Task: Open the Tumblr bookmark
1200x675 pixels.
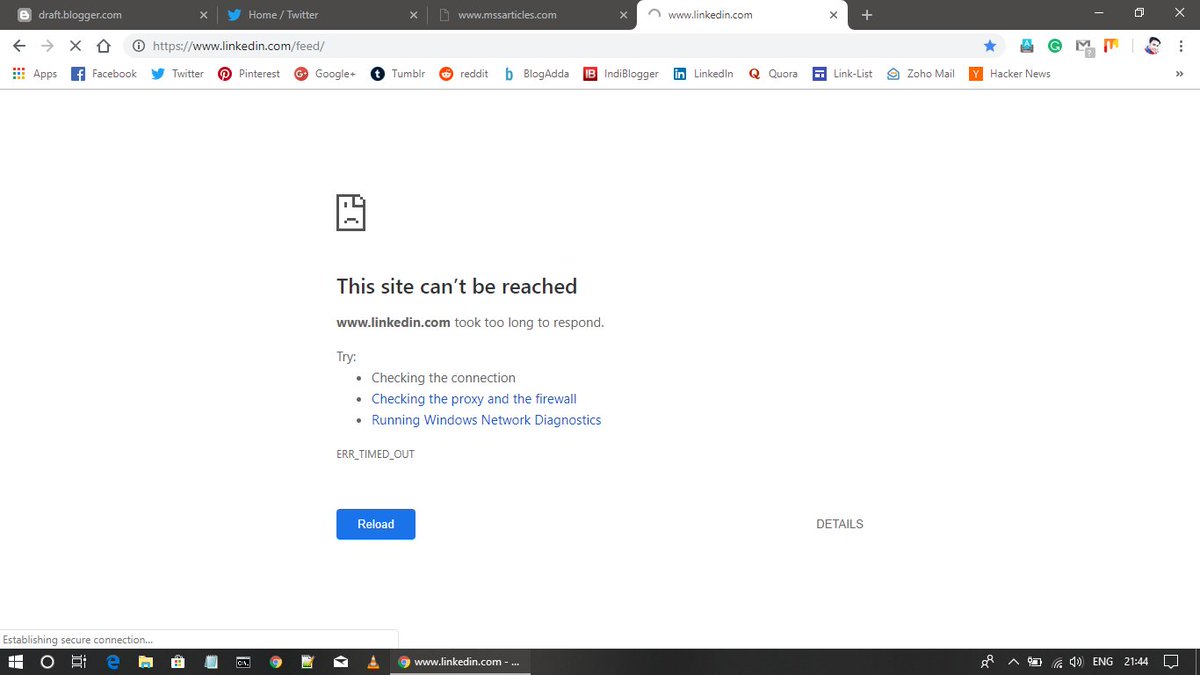Action: click(x=398, y=74)
